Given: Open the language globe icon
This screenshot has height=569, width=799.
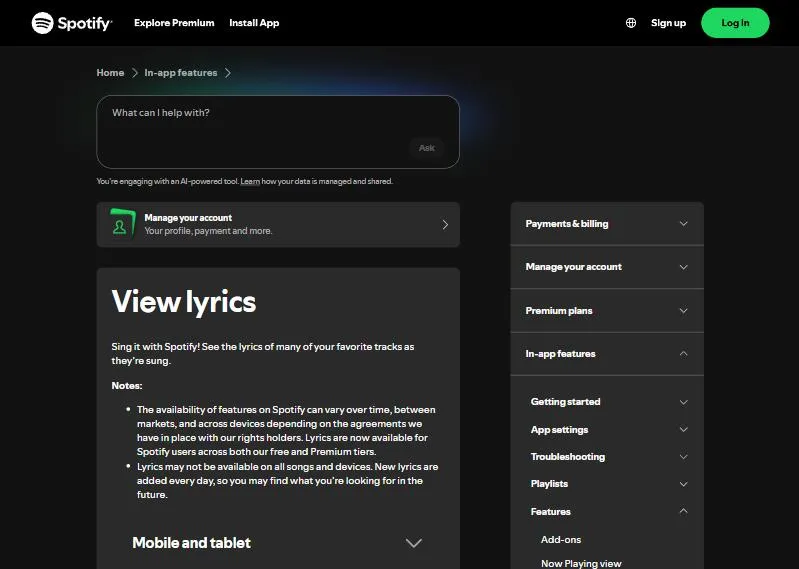Looking at the screenshot, I should pyautogui.click(x=631, y=23).
